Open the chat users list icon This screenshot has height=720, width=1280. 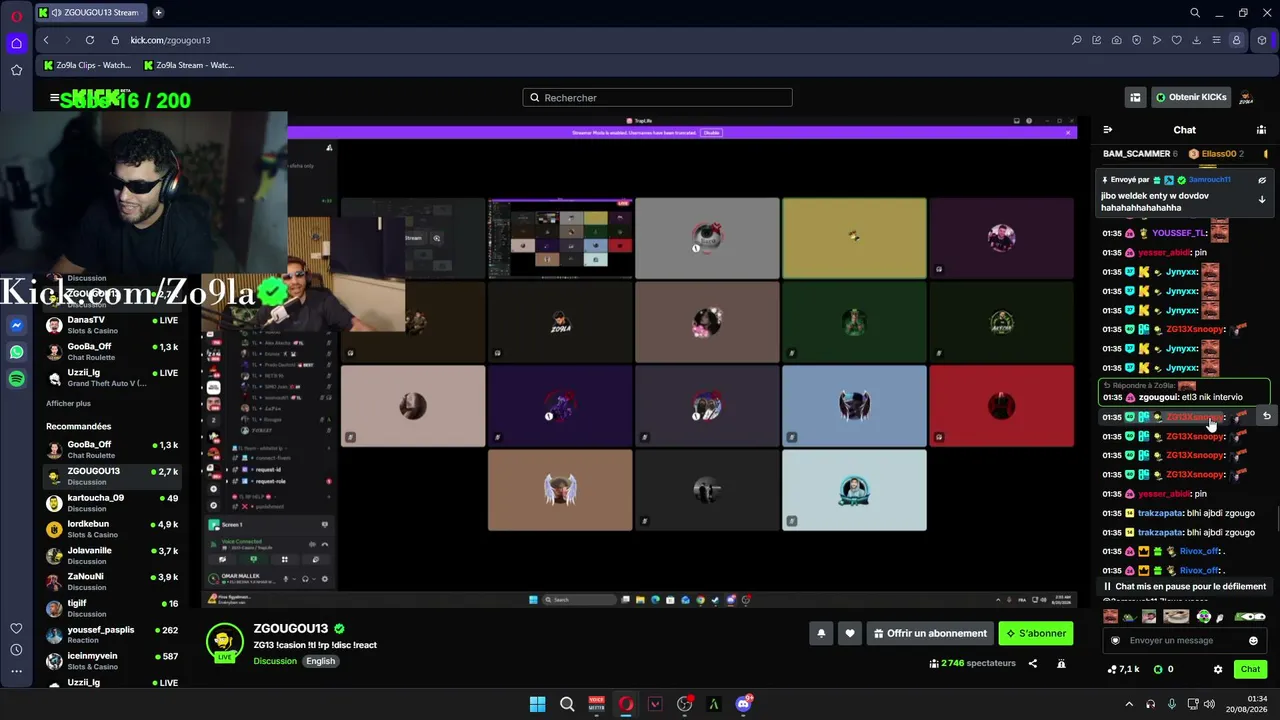(x=1260, y=129)
